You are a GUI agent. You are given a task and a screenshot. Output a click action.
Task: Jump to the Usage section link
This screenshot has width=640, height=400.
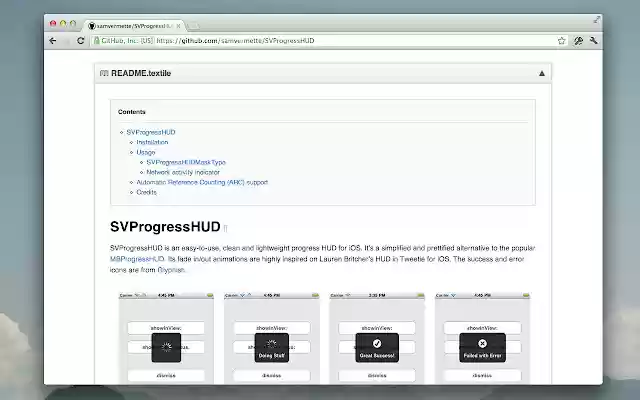point(146,152)
